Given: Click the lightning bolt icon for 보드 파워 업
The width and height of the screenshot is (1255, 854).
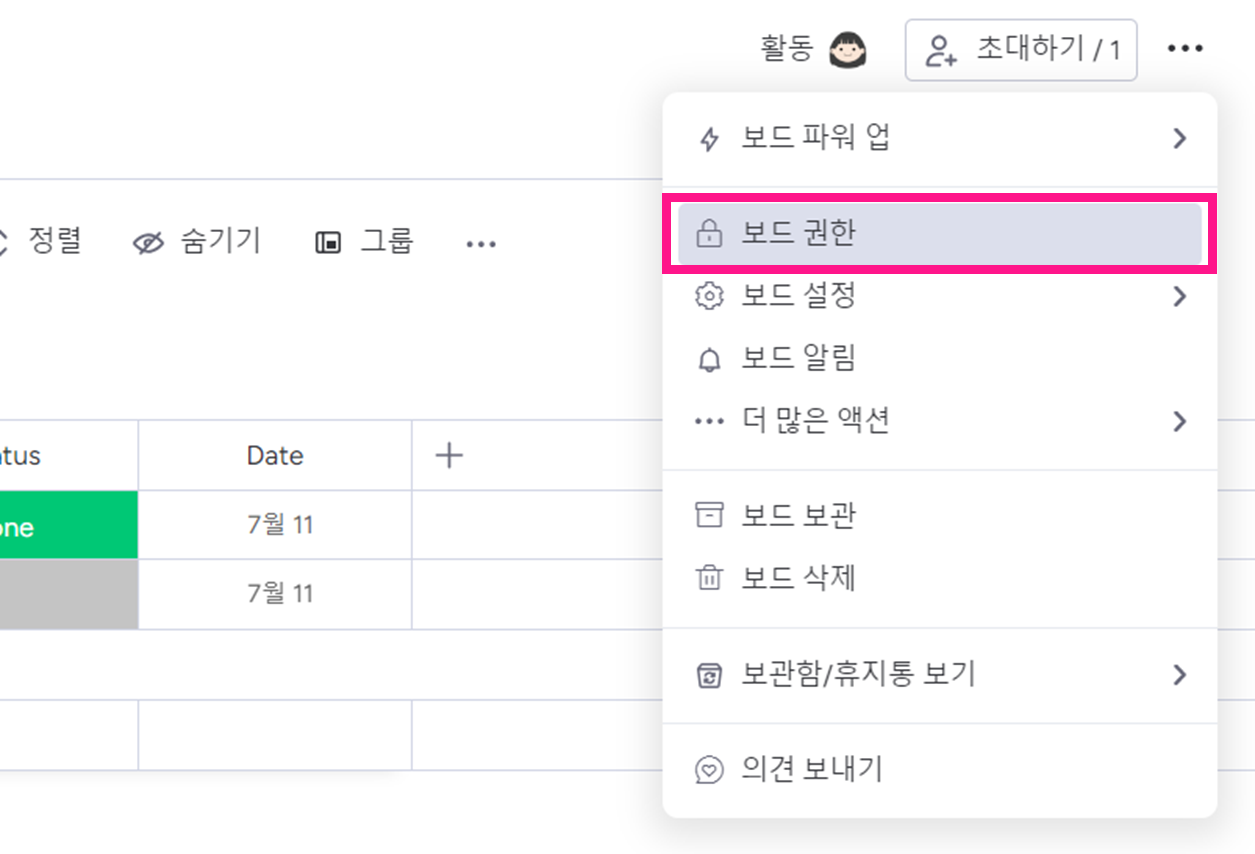Looking at the screenshot, I should pos(709,139).
